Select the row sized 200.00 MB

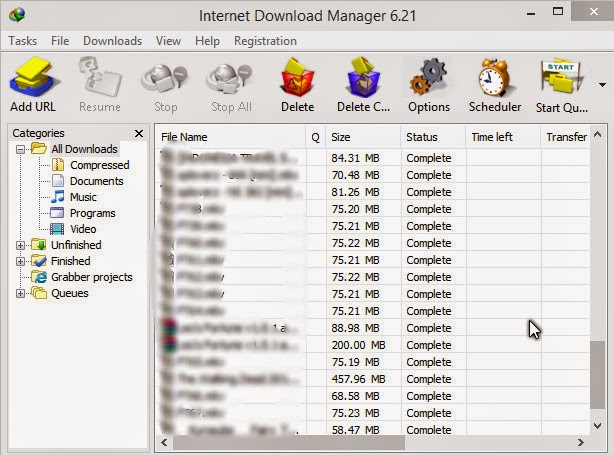tap(373, 345)
